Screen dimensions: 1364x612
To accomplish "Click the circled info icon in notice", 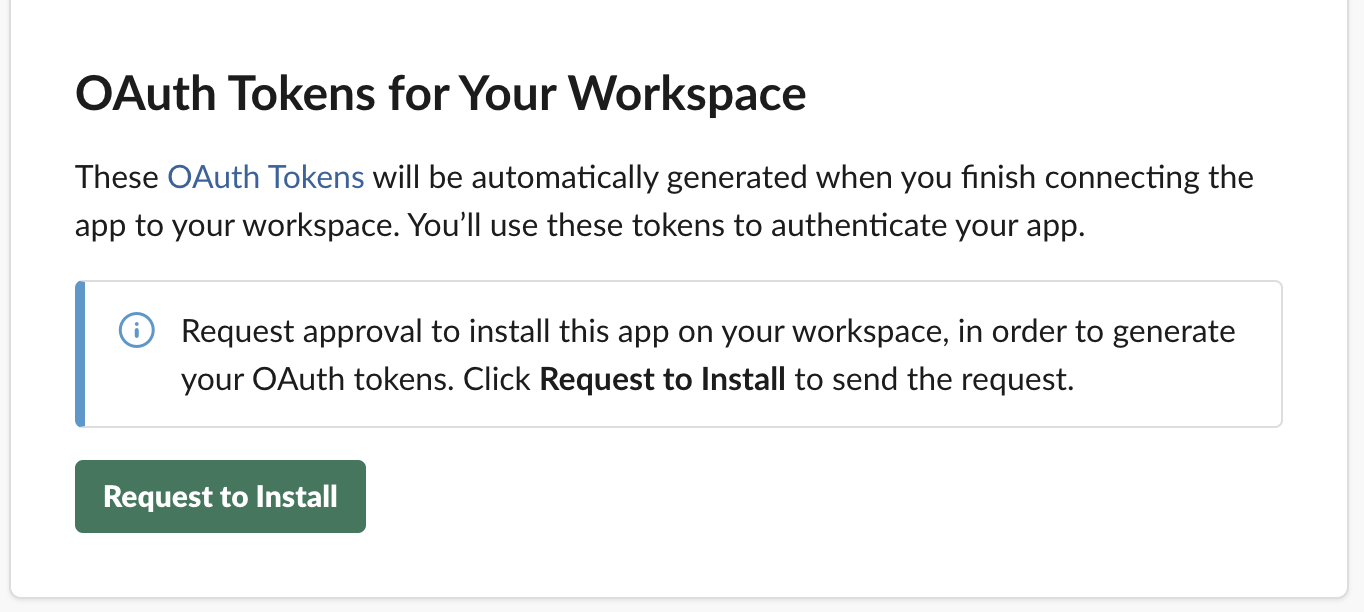I will [135, 331].
